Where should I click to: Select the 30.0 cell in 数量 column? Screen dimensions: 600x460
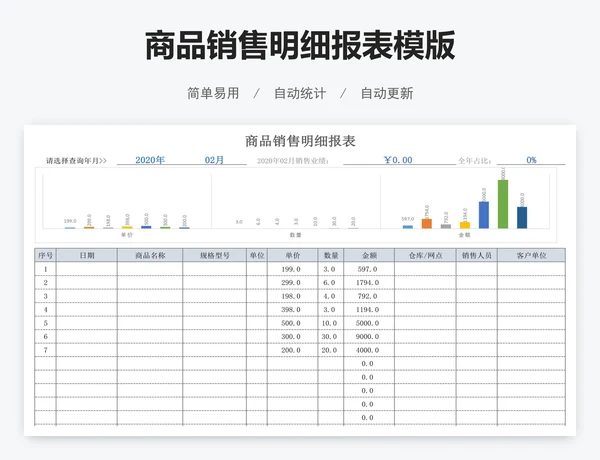(x=331, y=337)
